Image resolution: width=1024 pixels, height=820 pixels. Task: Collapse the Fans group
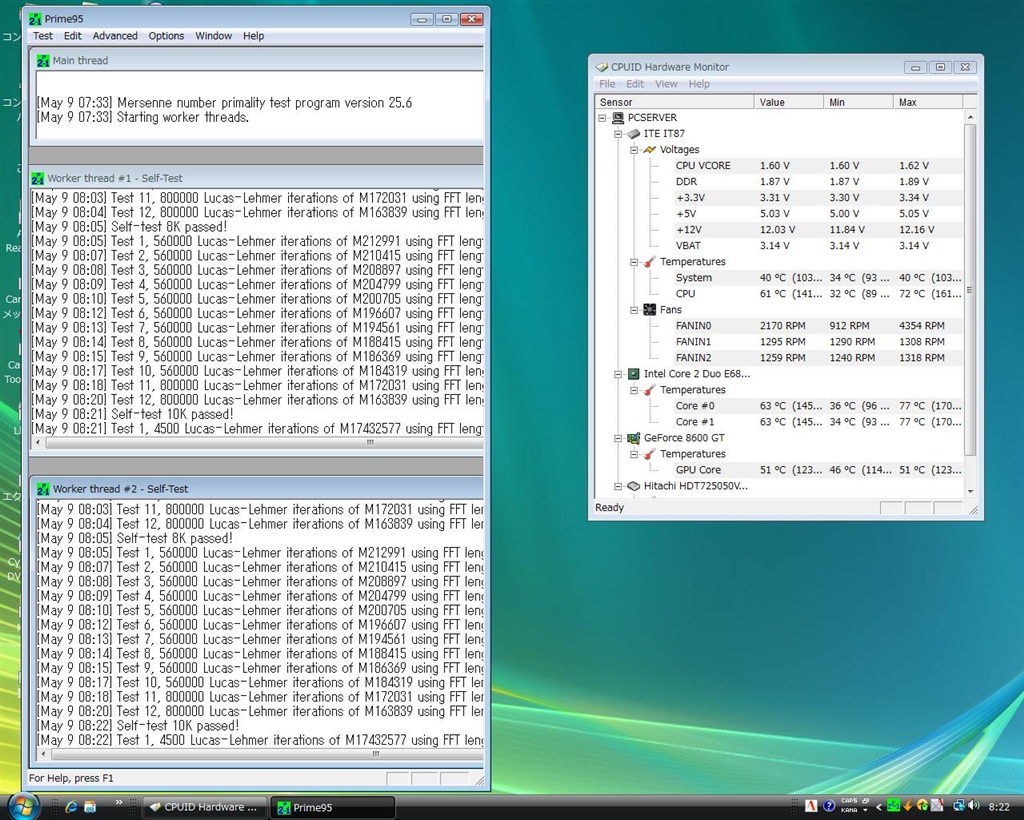pos(633,310)
